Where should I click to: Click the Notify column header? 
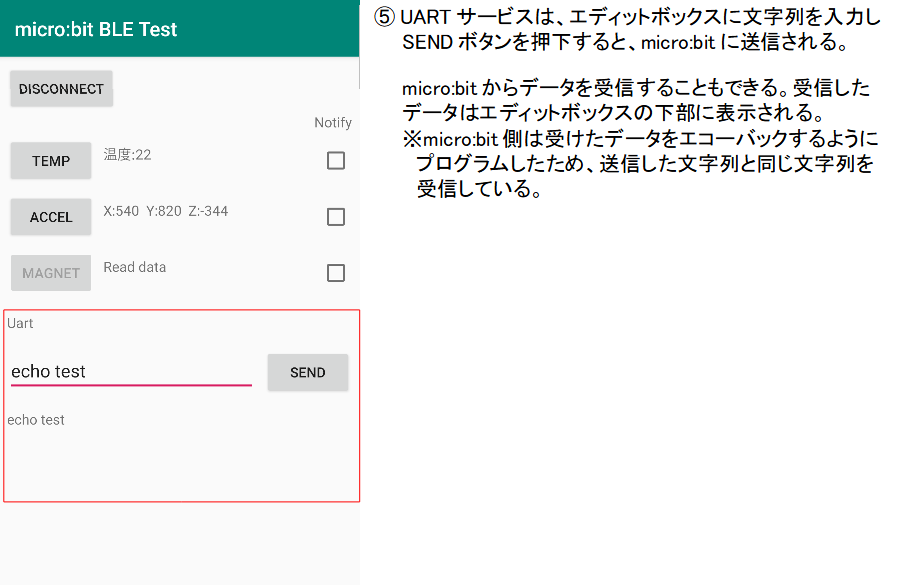(332, 122)
